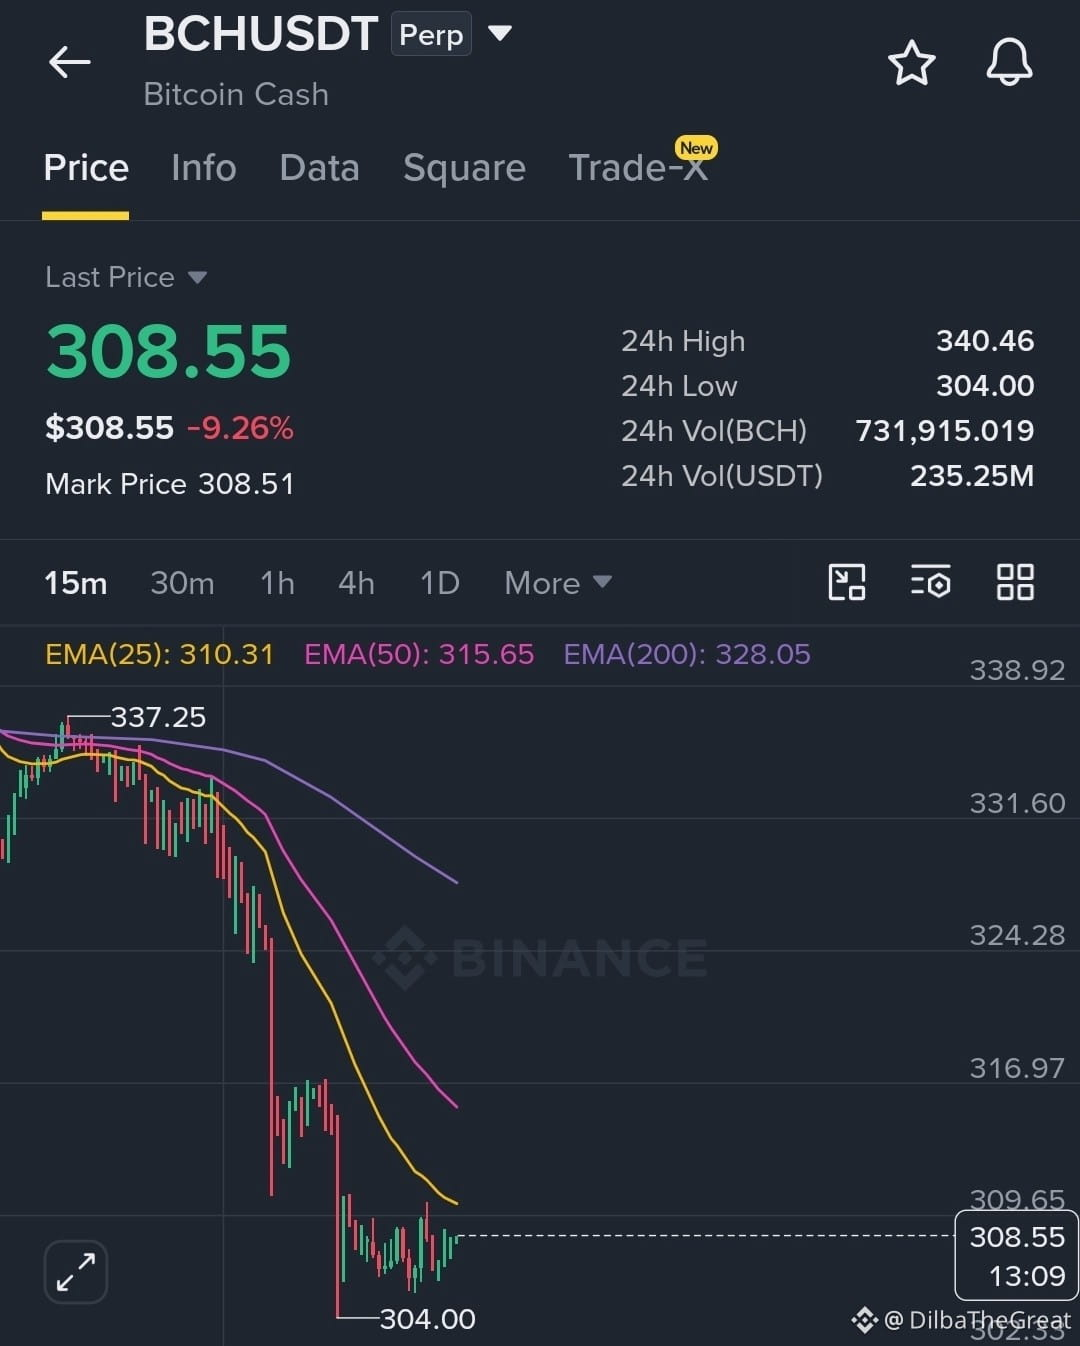Expand the BCHUSDT pair selector arrow
This screenshot has width=1080, height=1346.
tap(500, 34)
